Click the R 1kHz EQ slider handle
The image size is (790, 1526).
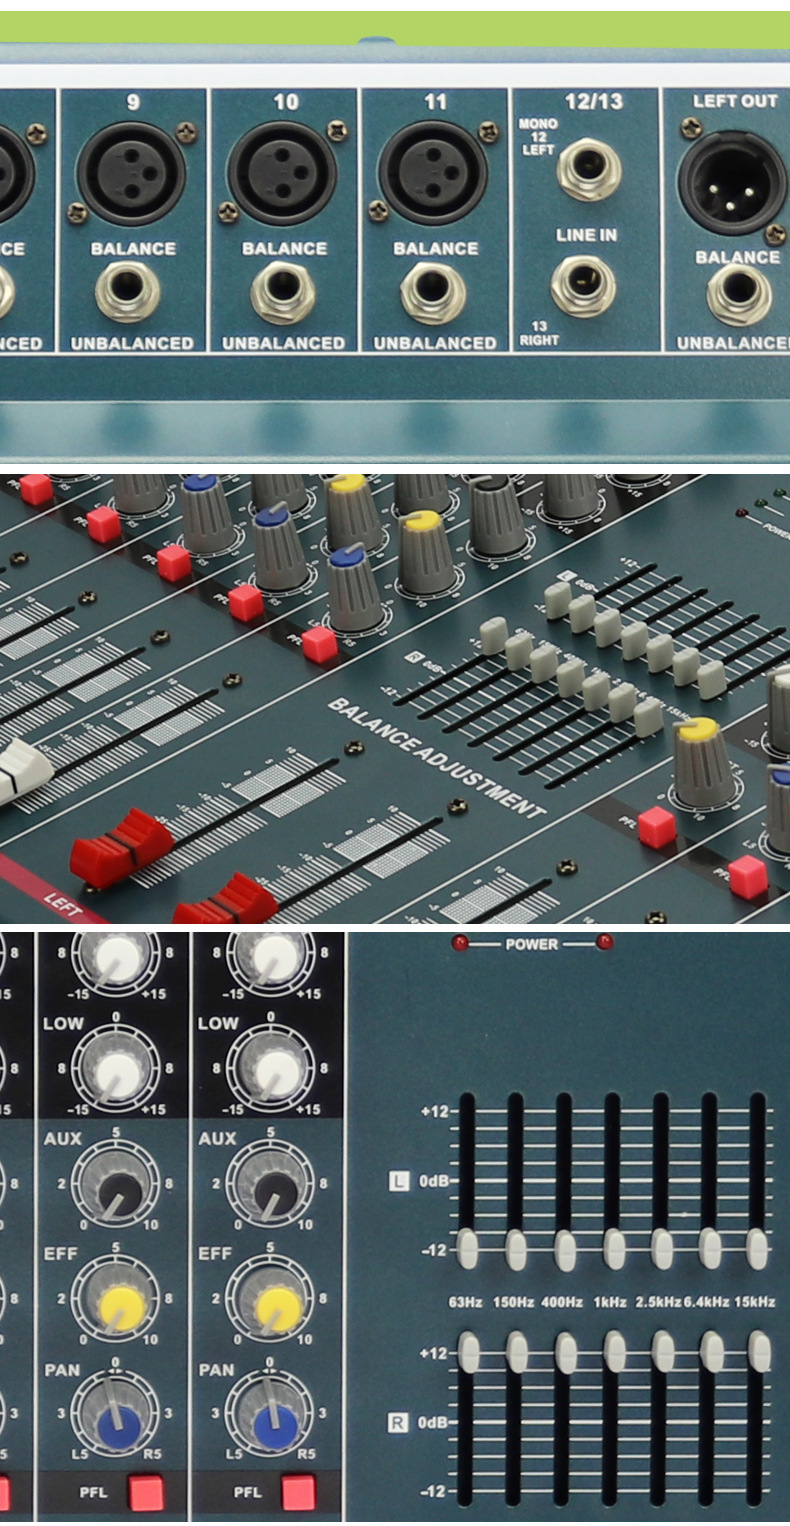click(615, 1352)
